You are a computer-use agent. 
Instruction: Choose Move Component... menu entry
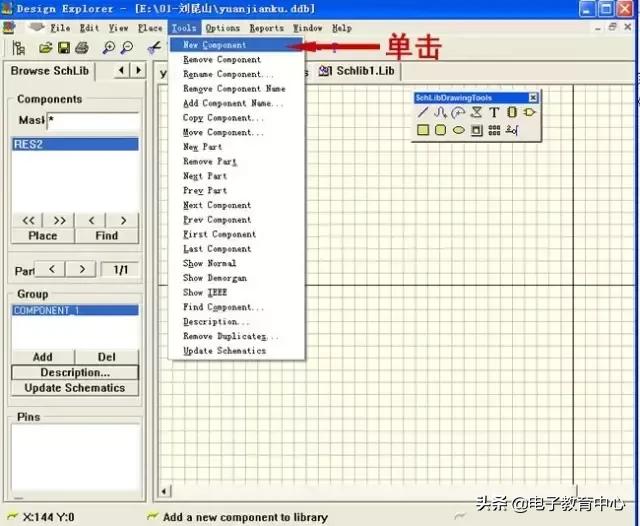tap(236, 133)
